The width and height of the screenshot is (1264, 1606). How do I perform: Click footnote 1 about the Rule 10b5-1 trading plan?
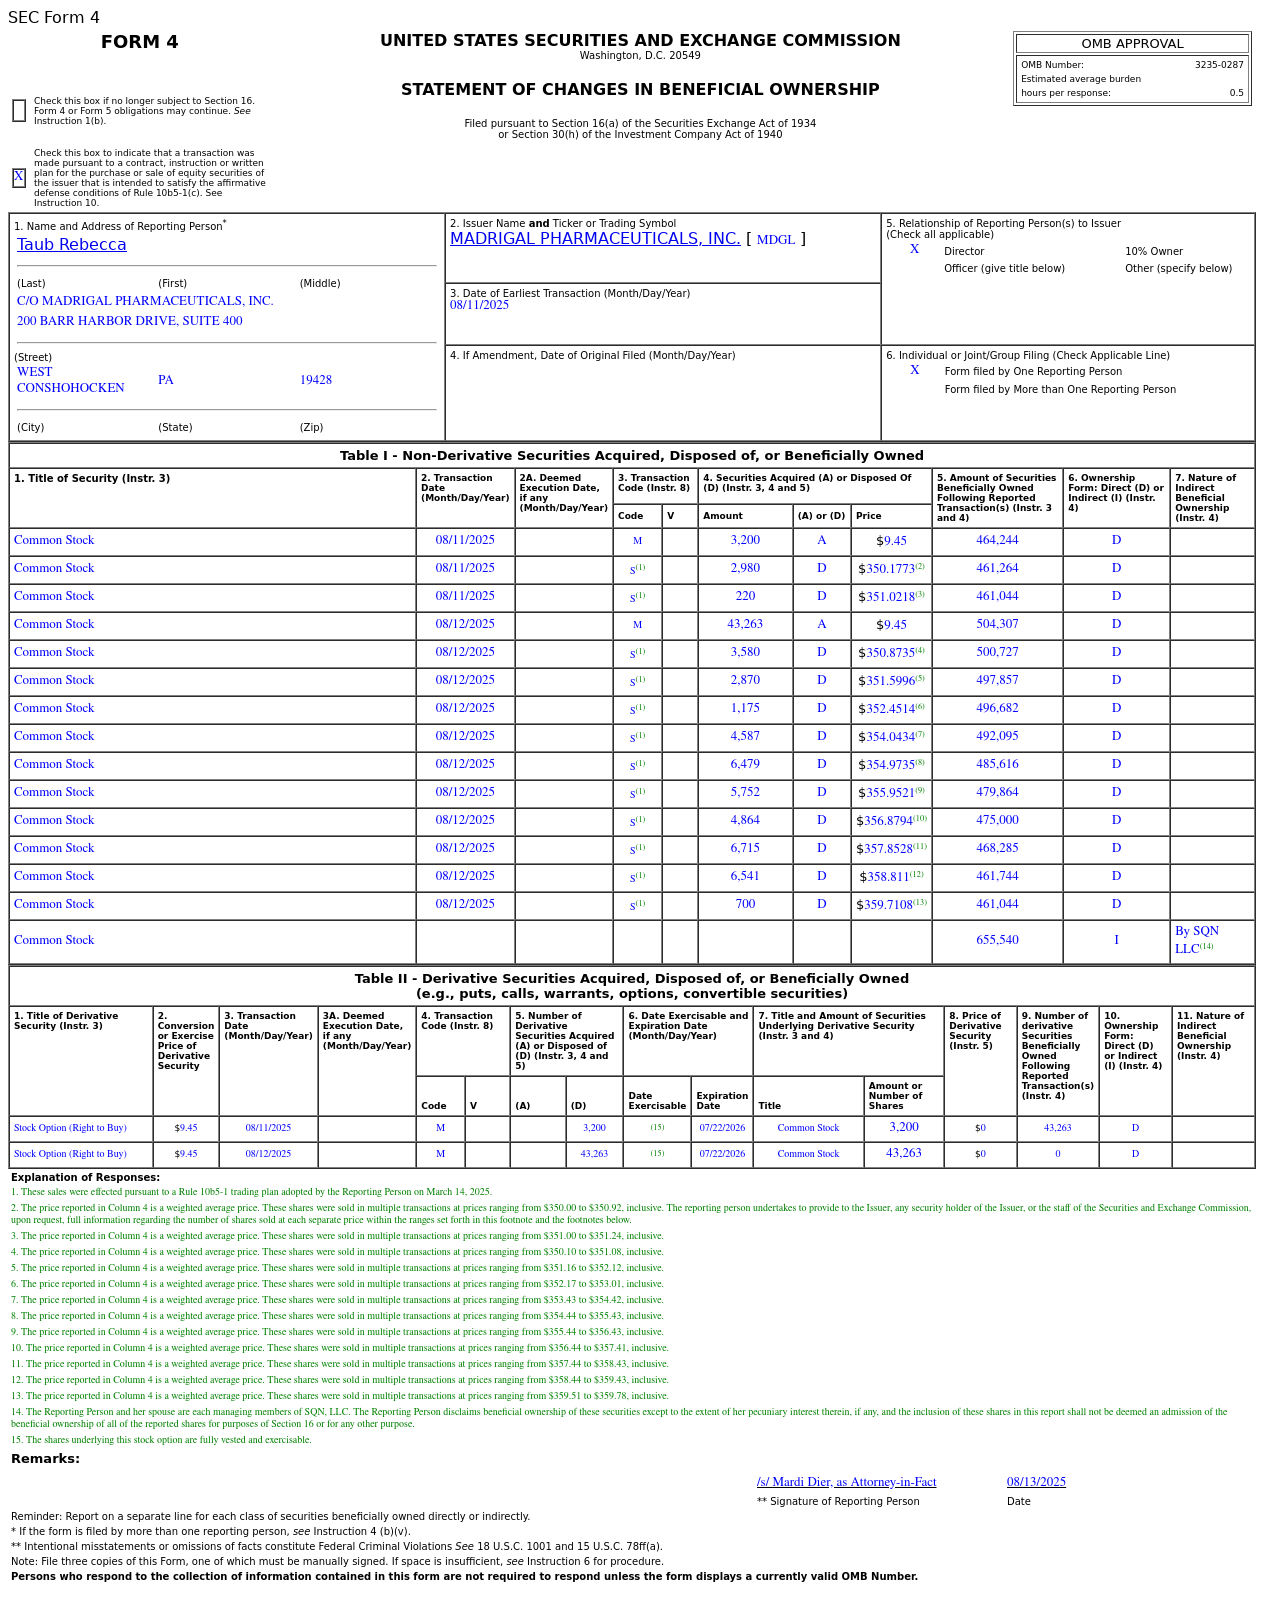point(251,1192)
